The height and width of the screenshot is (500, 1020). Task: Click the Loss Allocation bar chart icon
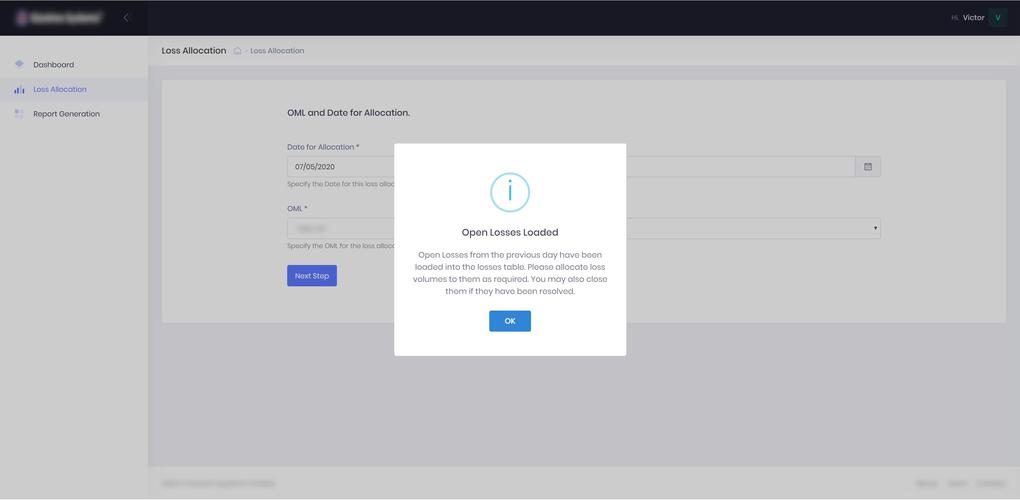(x=19, y=90)
